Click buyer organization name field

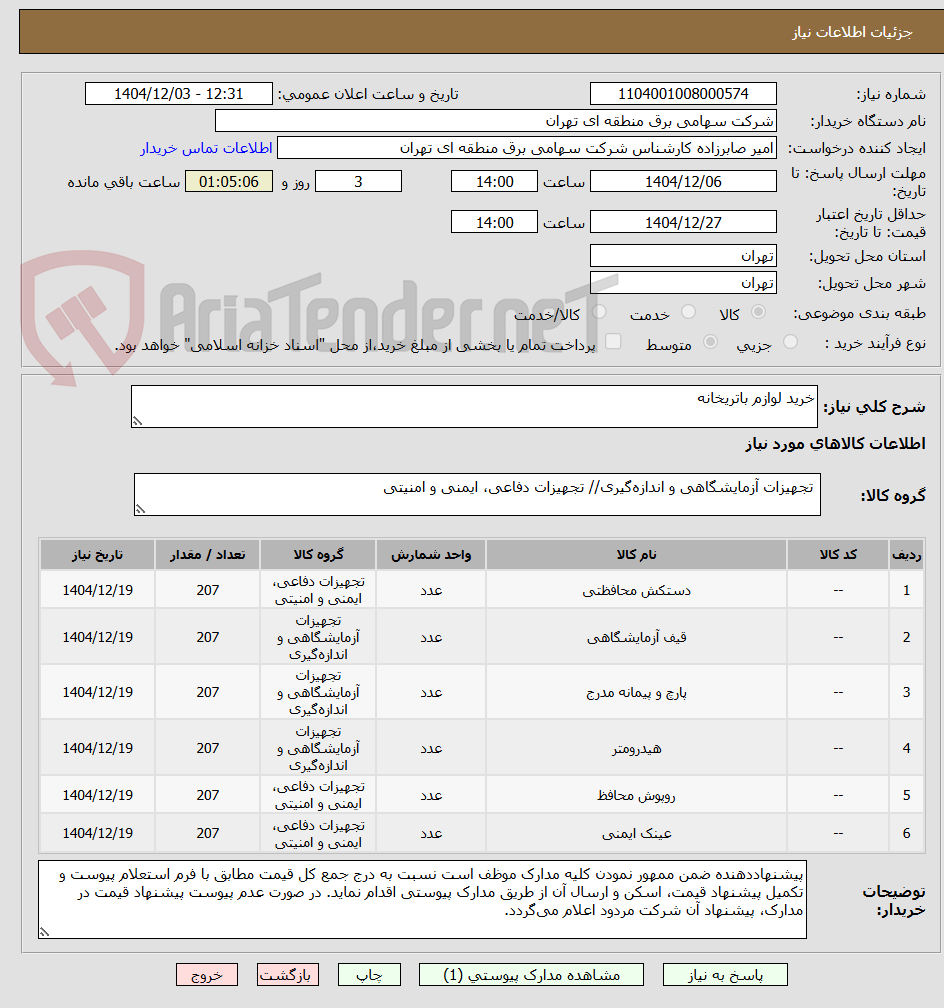pos(496,121)
